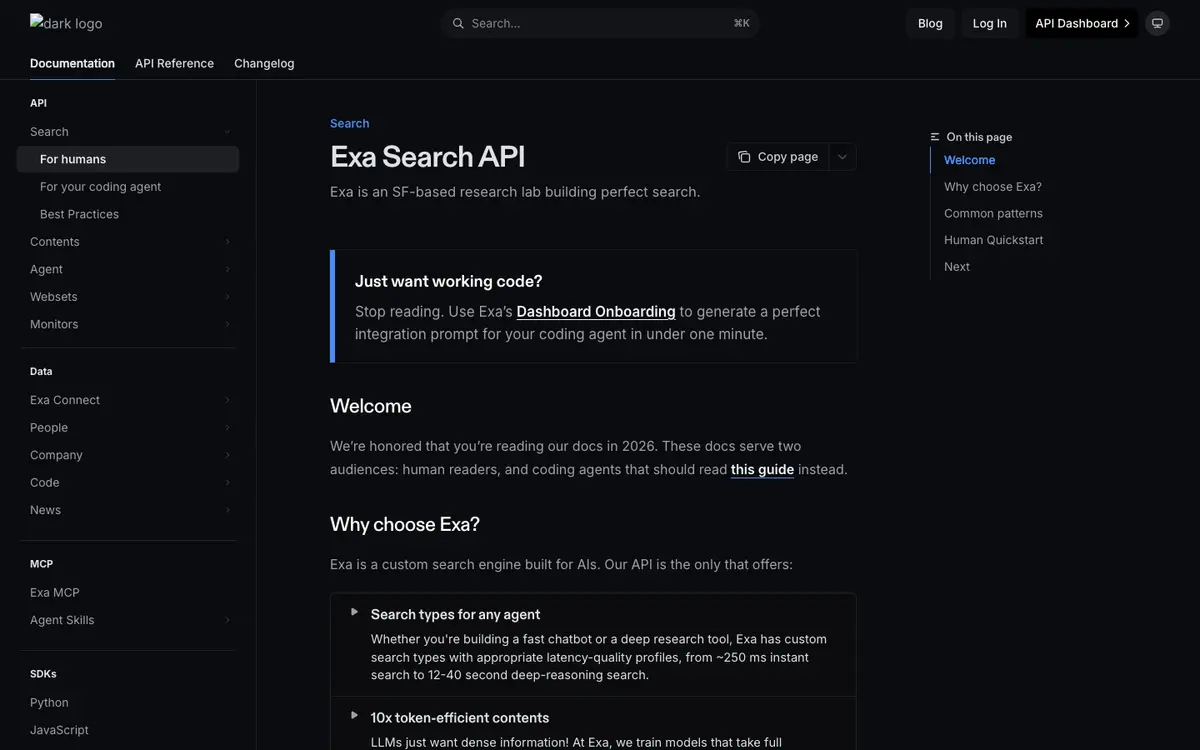1200x750 pixels.
Task: Expand the Contents sidebar section
Action: [x=227, y=242]
